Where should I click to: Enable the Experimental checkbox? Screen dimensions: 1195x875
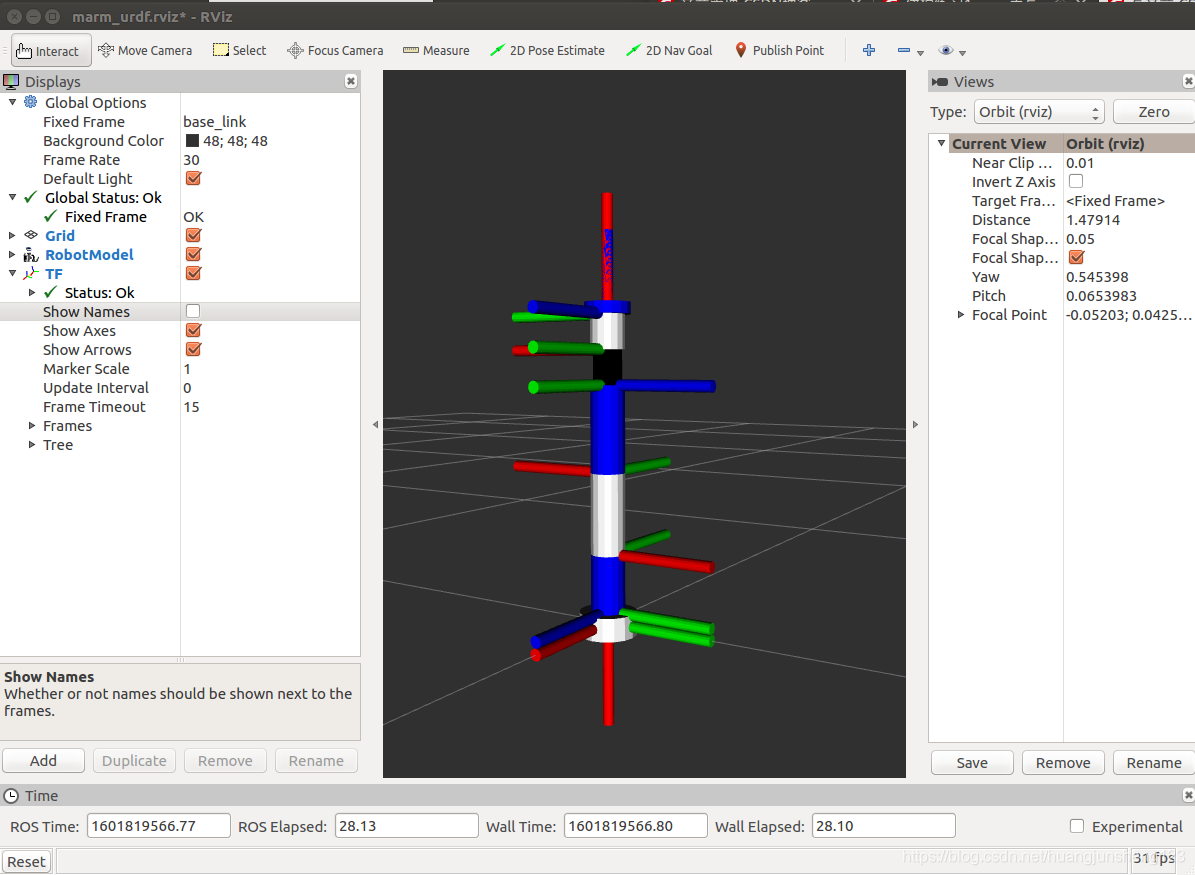1077,826
